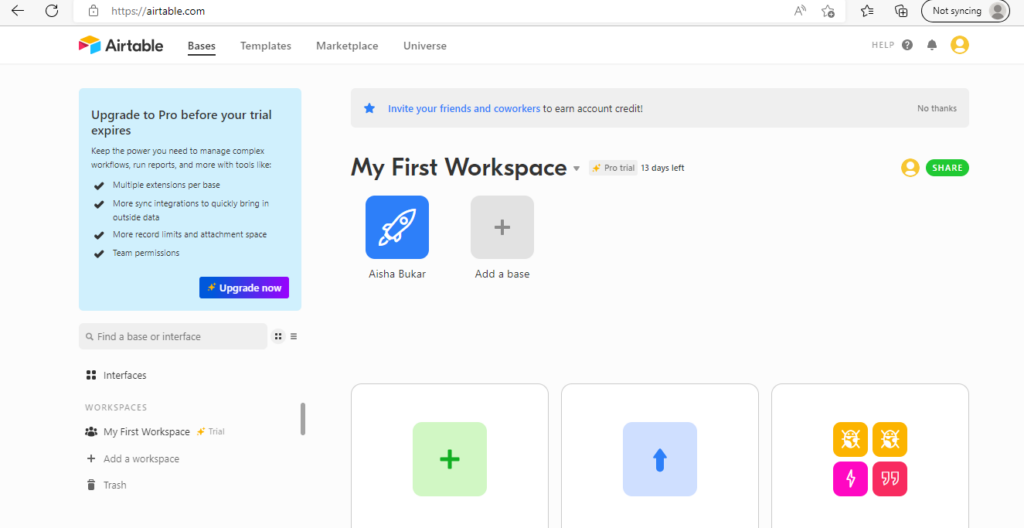Click the Aisha Bukar base name
1024x528 pixels.
point(397,274)
